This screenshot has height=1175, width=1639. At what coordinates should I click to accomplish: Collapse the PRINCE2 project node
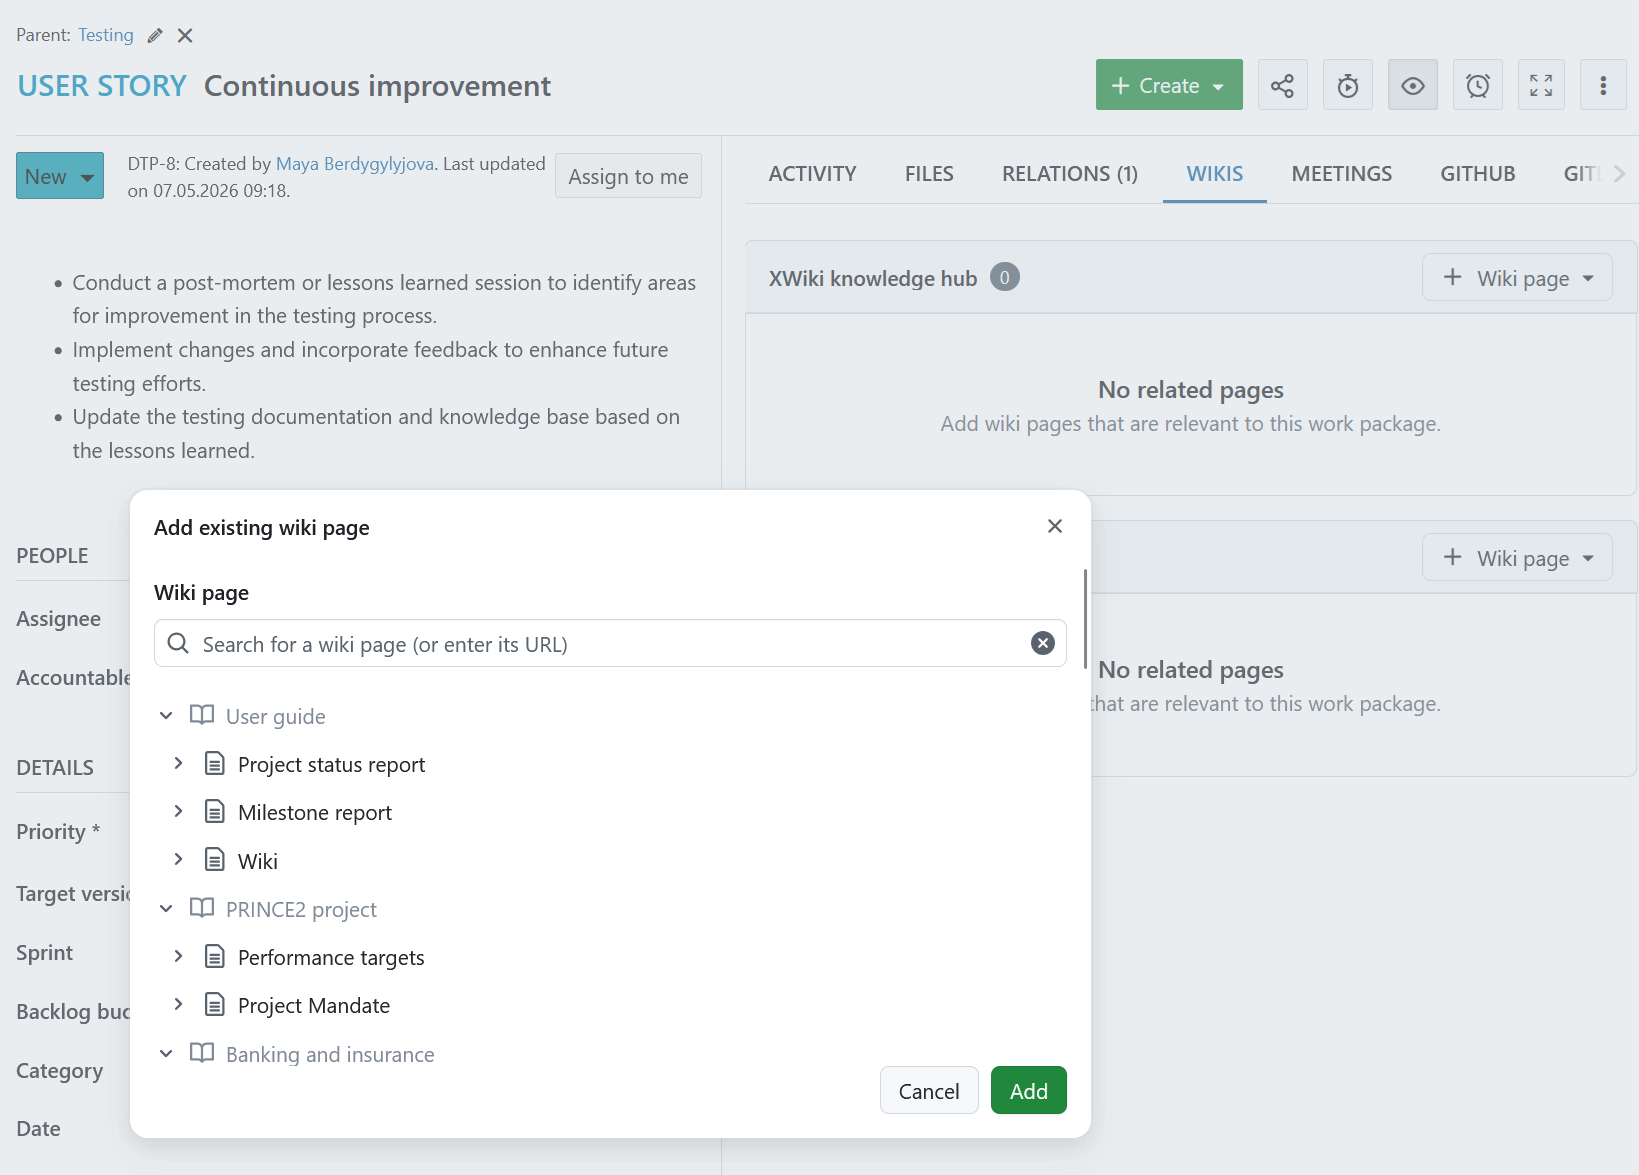[x=166, y=909]
